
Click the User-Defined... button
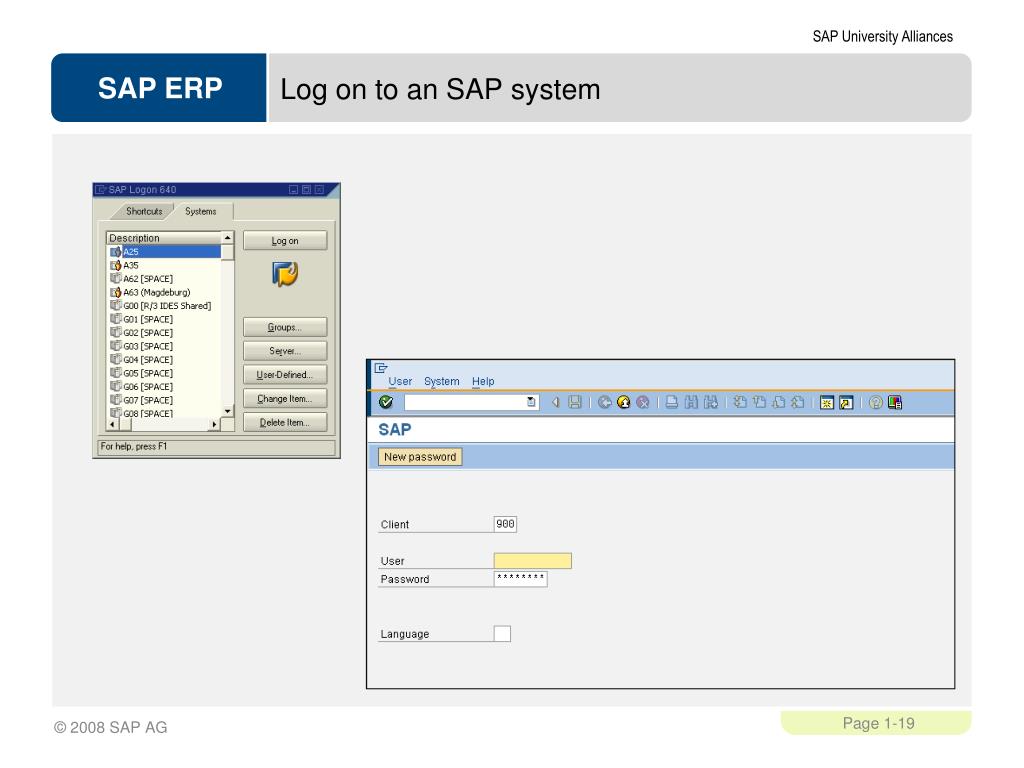pos(285,375)
